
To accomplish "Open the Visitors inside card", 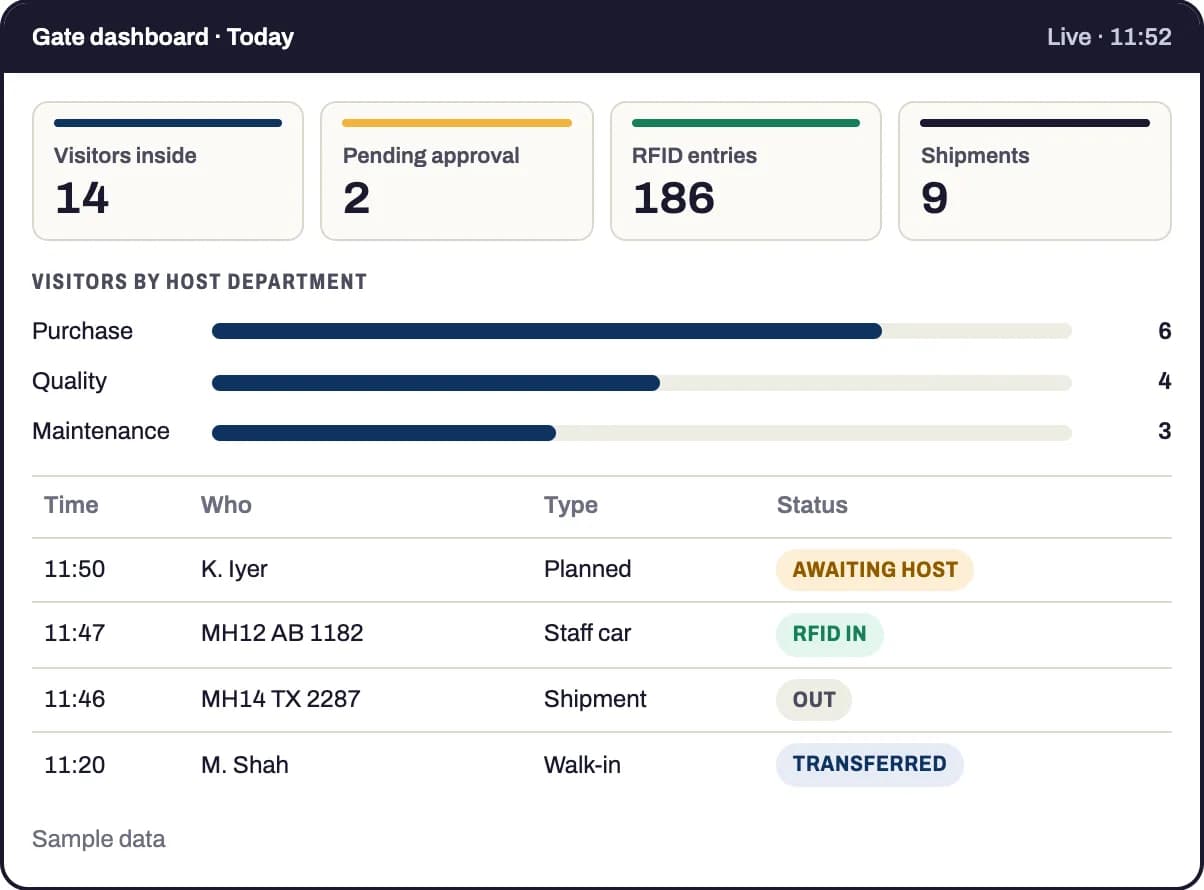I will pyautogui.click(x=168, y=171).
